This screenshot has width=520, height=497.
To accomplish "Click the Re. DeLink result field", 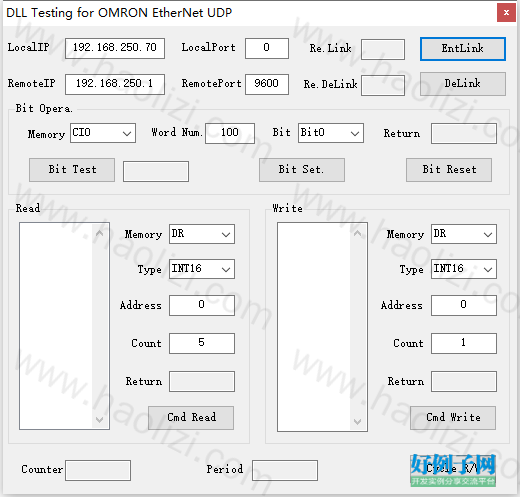I will tap(383, 85).
